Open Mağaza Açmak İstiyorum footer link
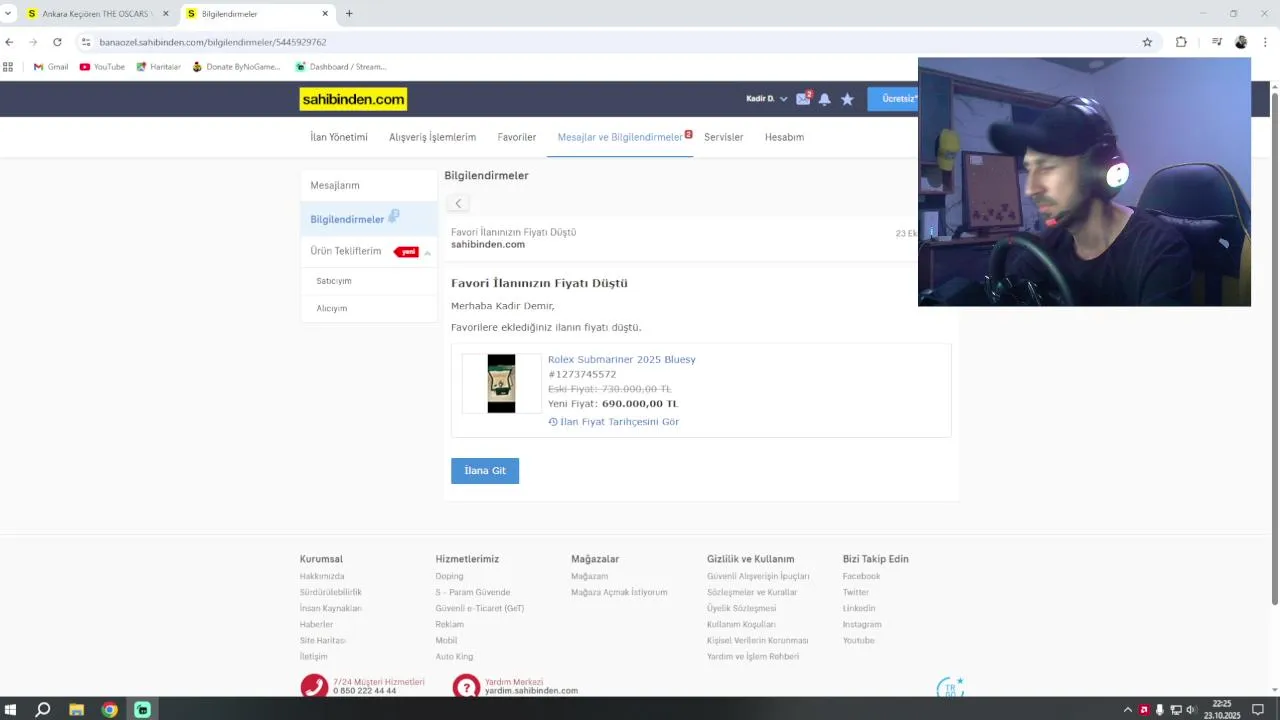The width and height of the screenshot is (1280, 720). 619,592
